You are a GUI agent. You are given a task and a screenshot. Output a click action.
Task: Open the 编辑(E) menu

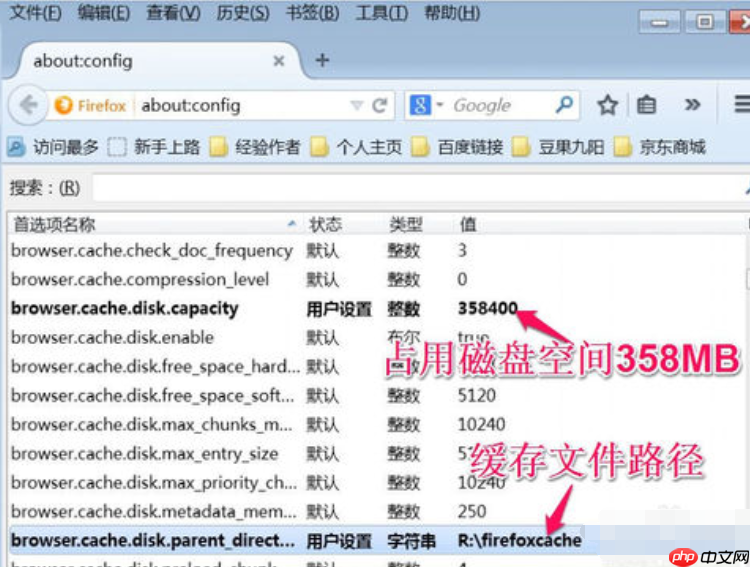(104, 13)
